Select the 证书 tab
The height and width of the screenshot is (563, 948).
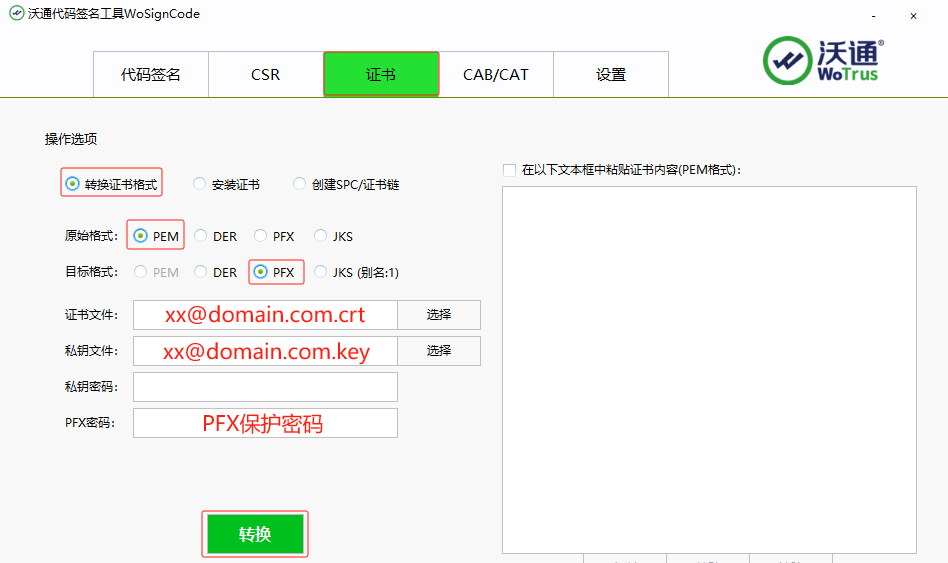tap(381, 74)
